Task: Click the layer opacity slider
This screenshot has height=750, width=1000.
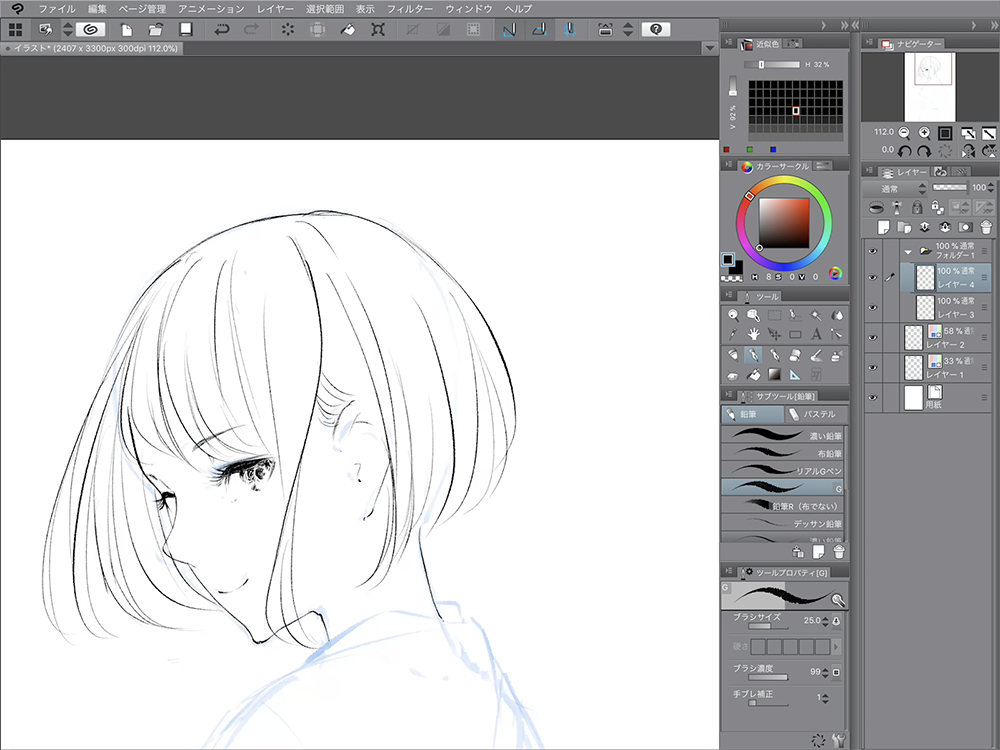Action: (950, 188)
